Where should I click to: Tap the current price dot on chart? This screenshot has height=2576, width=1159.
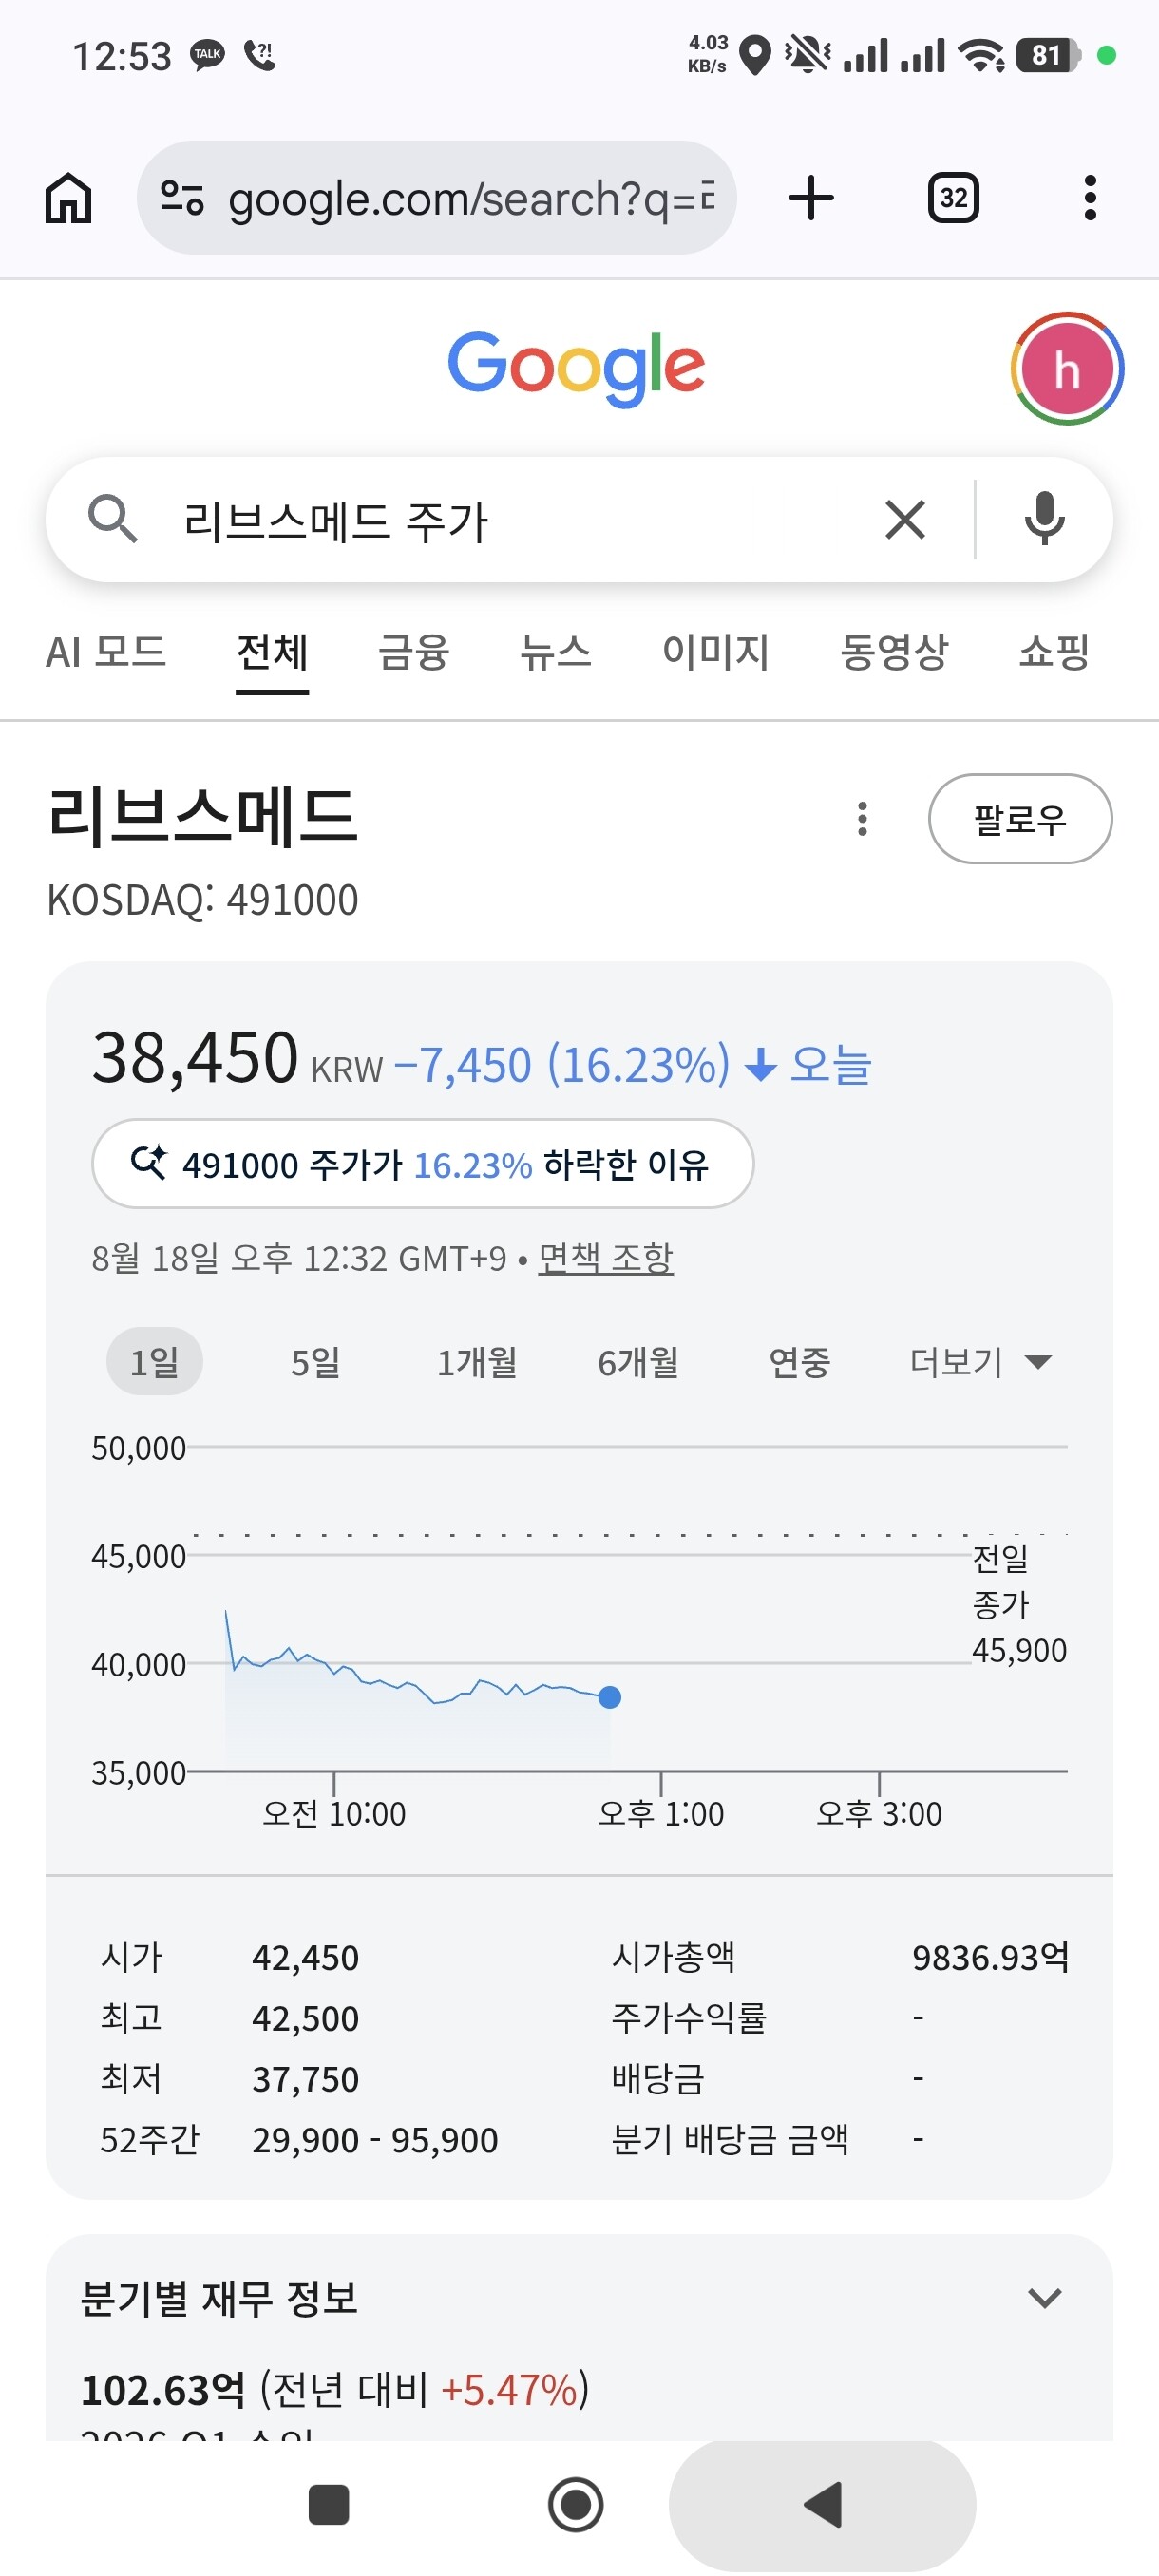pos(609,1697)
